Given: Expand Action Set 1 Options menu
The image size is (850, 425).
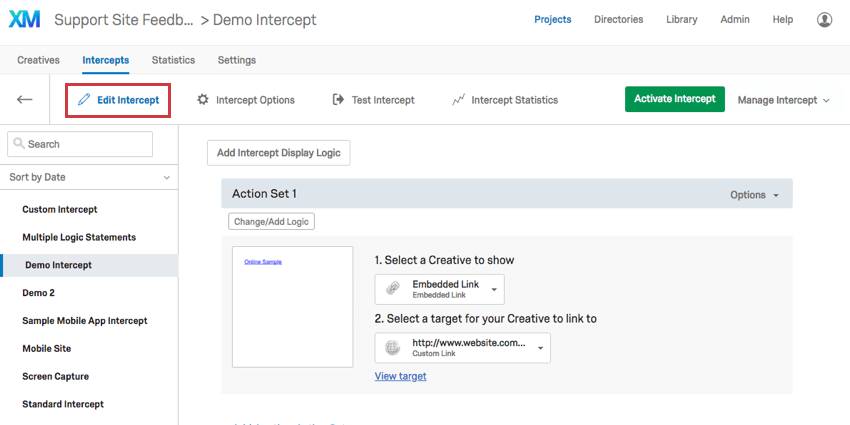Looking at the screenshot, I should pos(754,195).
